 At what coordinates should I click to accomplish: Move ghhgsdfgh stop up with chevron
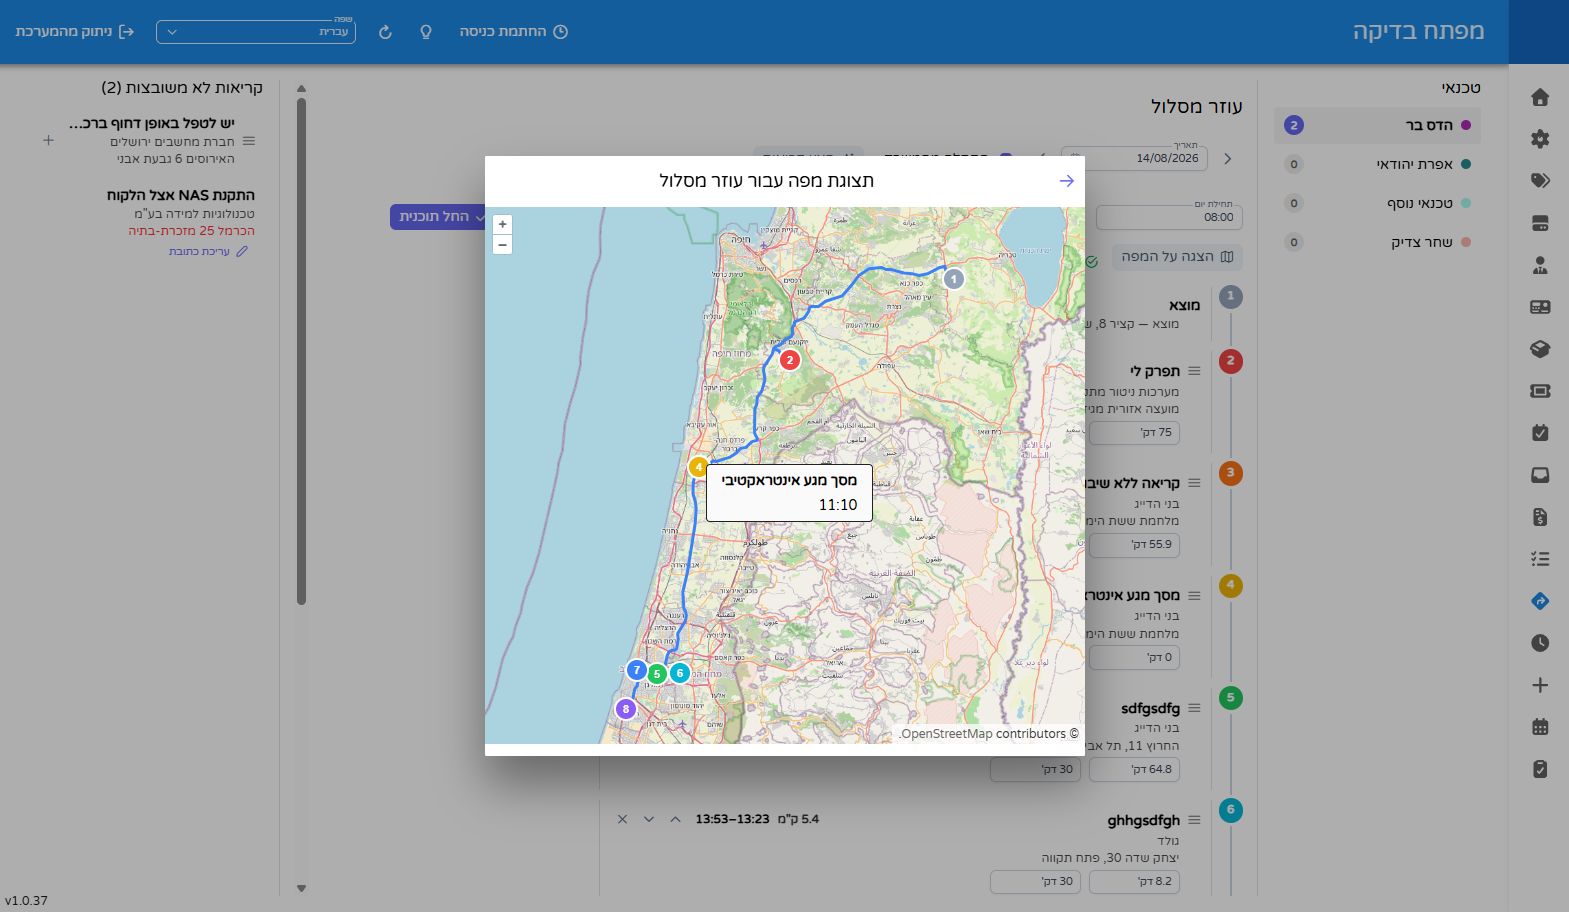click(x=675, y=819)
